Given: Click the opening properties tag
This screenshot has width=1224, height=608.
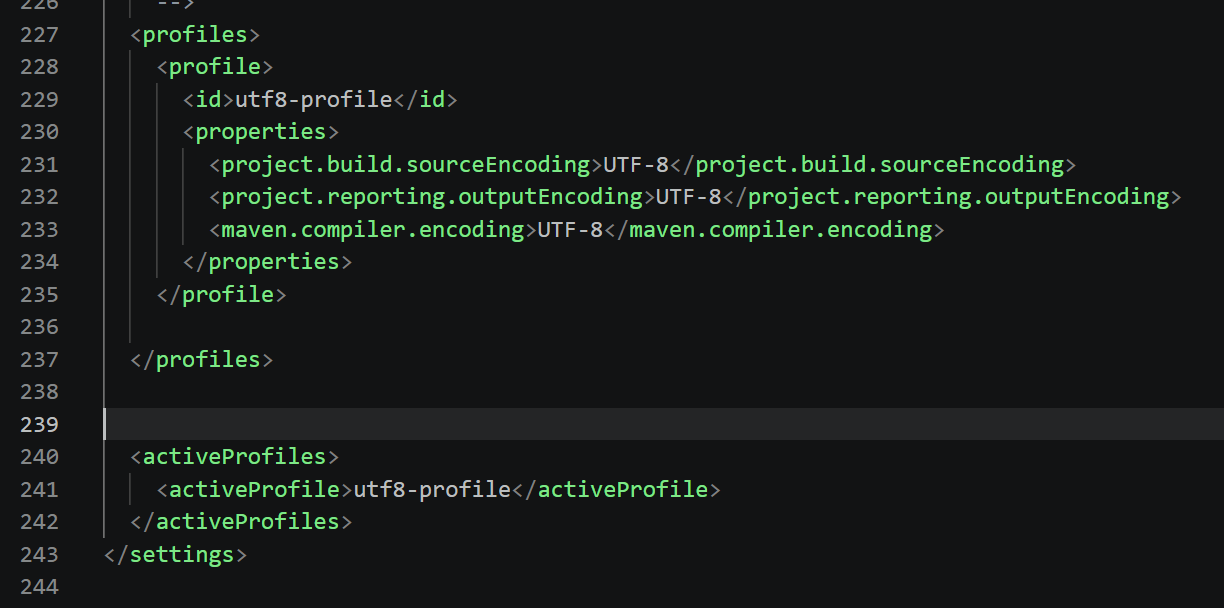Looking at the screenshot, I should pyautogui.click(x=261, y=132).
